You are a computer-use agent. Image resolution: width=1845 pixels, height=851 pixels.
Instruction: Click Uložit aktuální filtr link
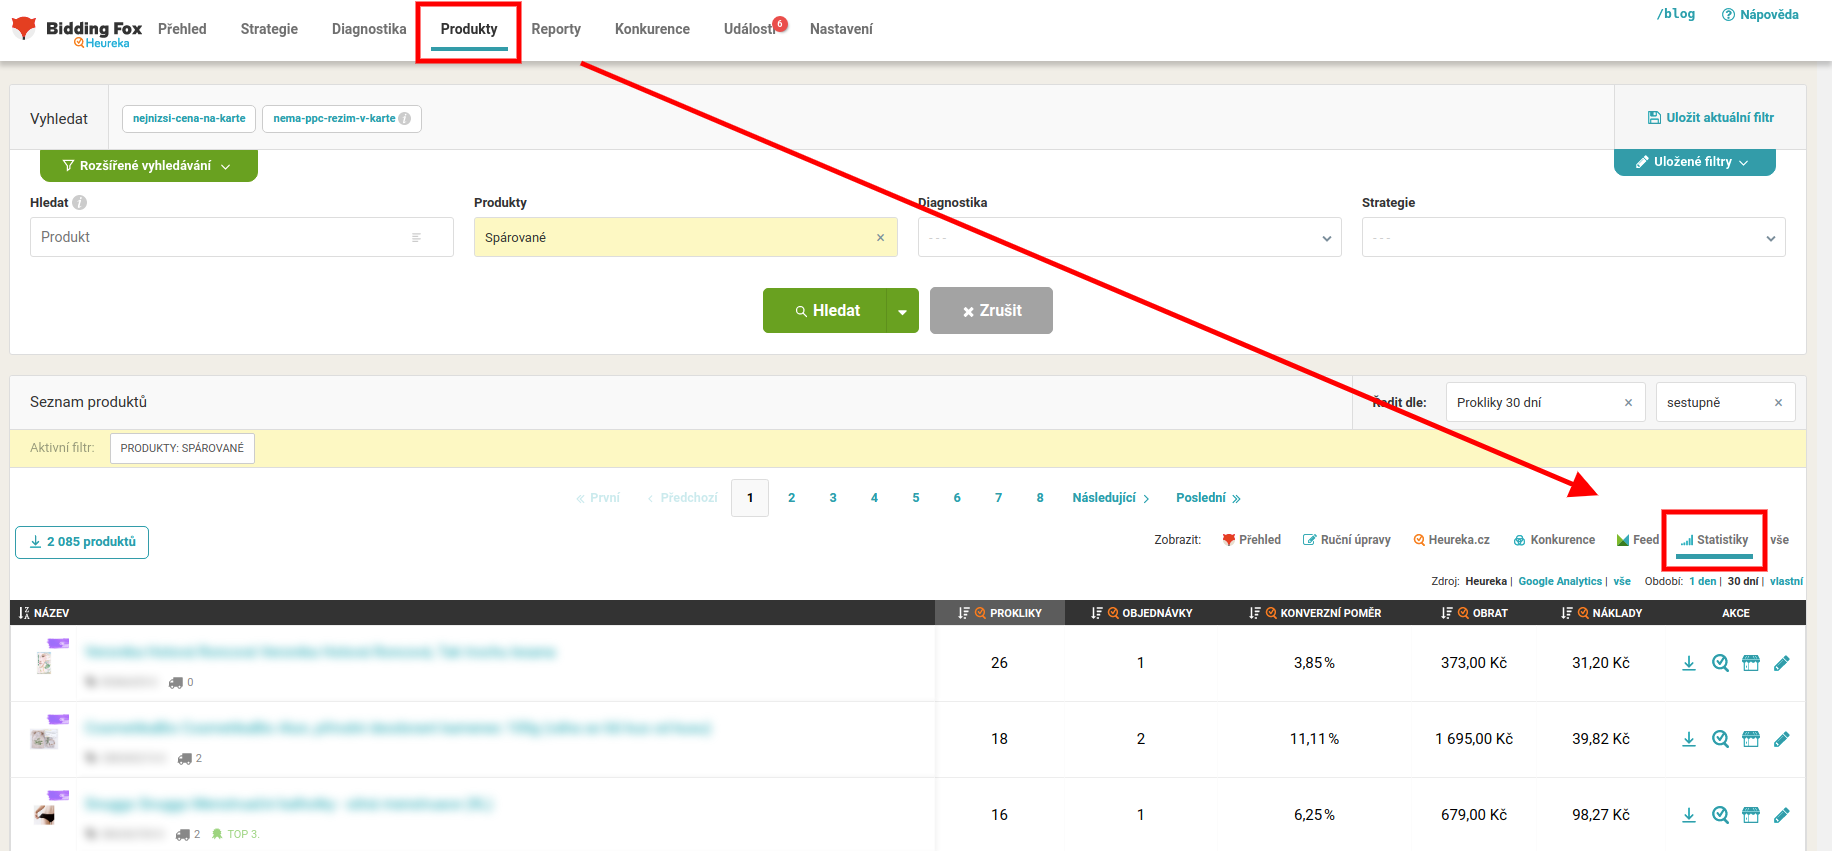(x=1711, y=118)
